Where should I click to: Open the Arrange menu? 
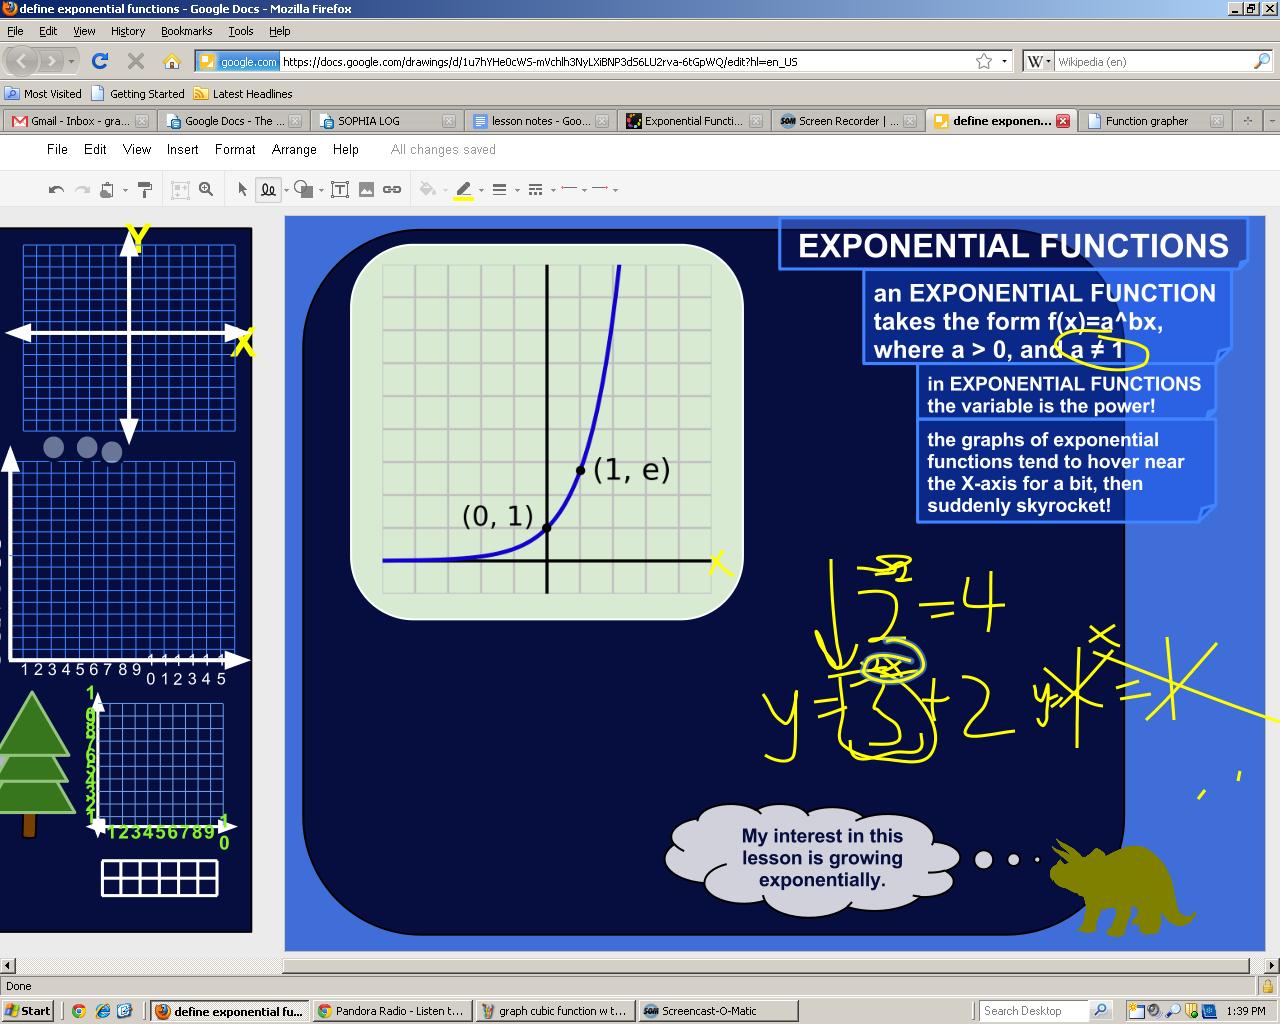[x=294, y=149]
